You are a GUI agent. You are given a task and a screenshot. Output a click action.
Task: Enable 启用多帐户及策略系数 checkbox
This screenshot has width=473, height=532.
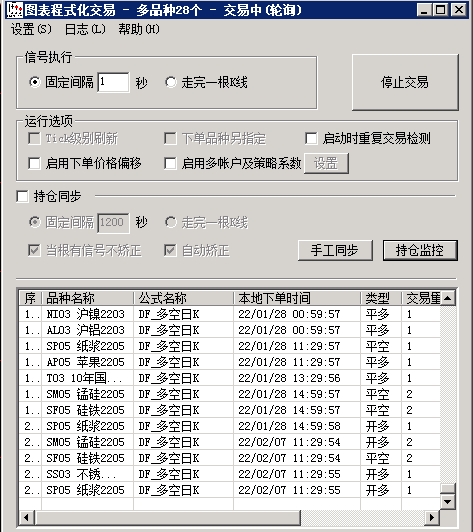(x=170, y=163)
